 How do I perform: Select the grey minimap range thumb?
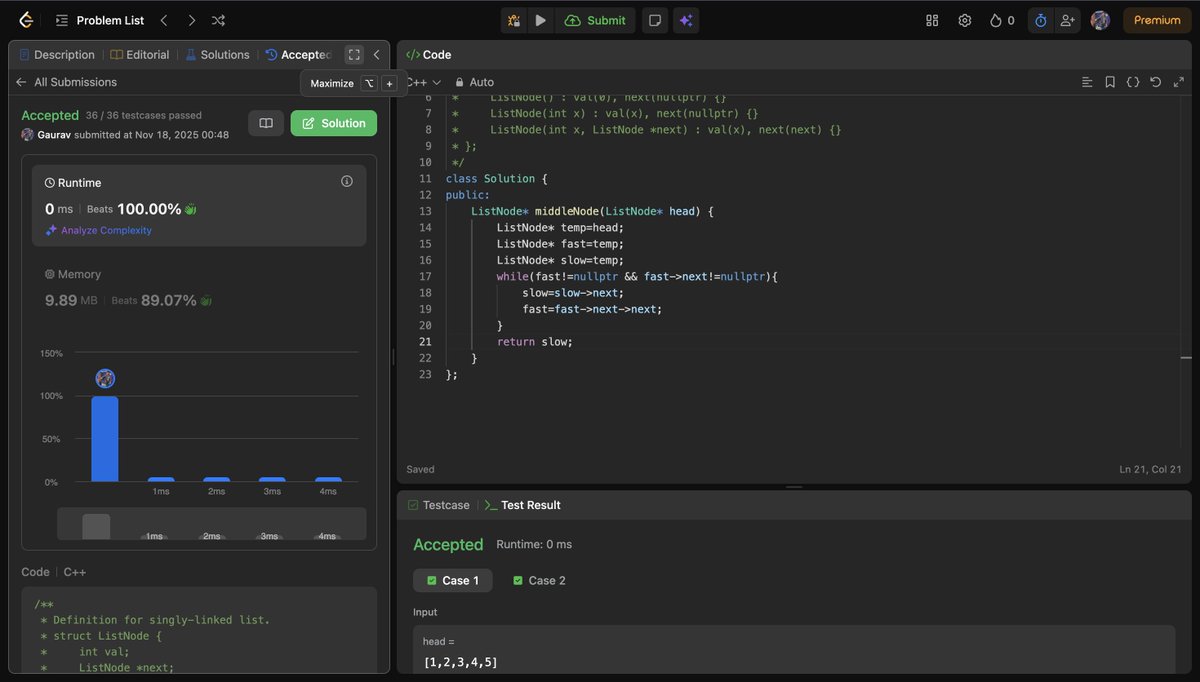[96, 526]
